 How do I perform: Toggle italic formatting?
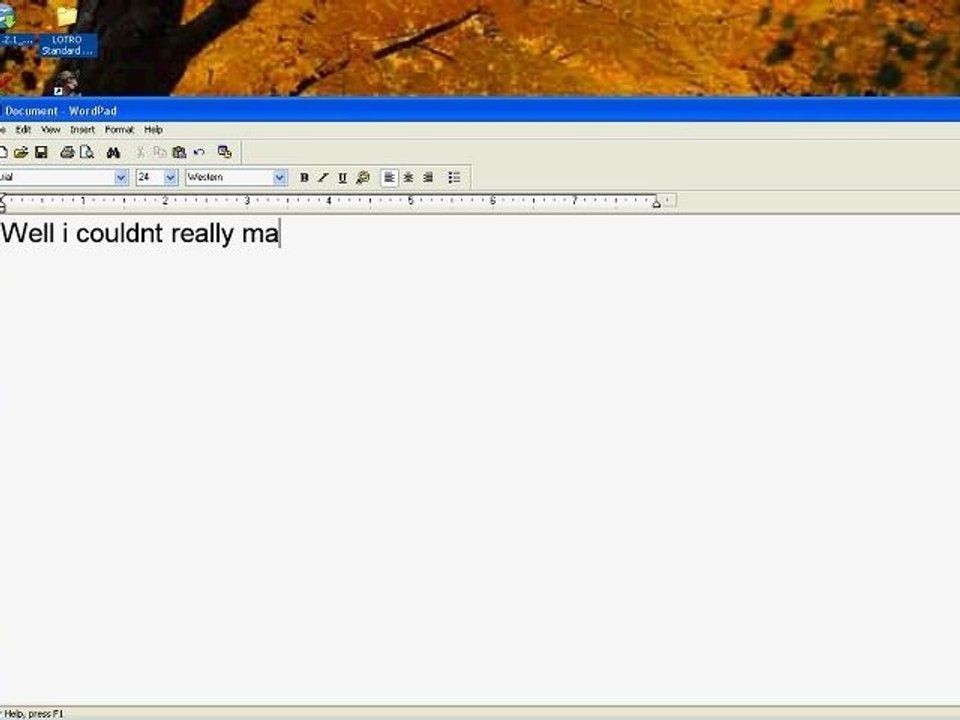click(323, 178)
